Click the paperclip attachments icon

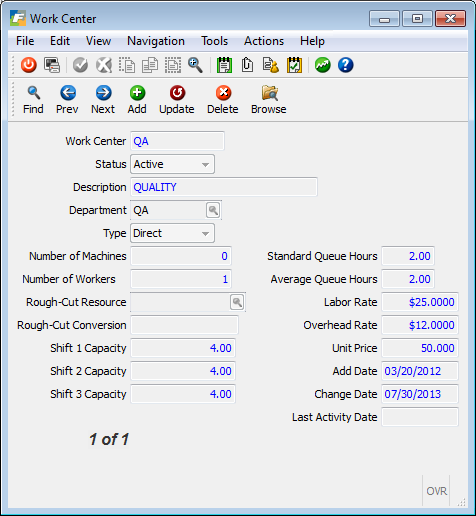pyautogui.click(x=247, y=65)
